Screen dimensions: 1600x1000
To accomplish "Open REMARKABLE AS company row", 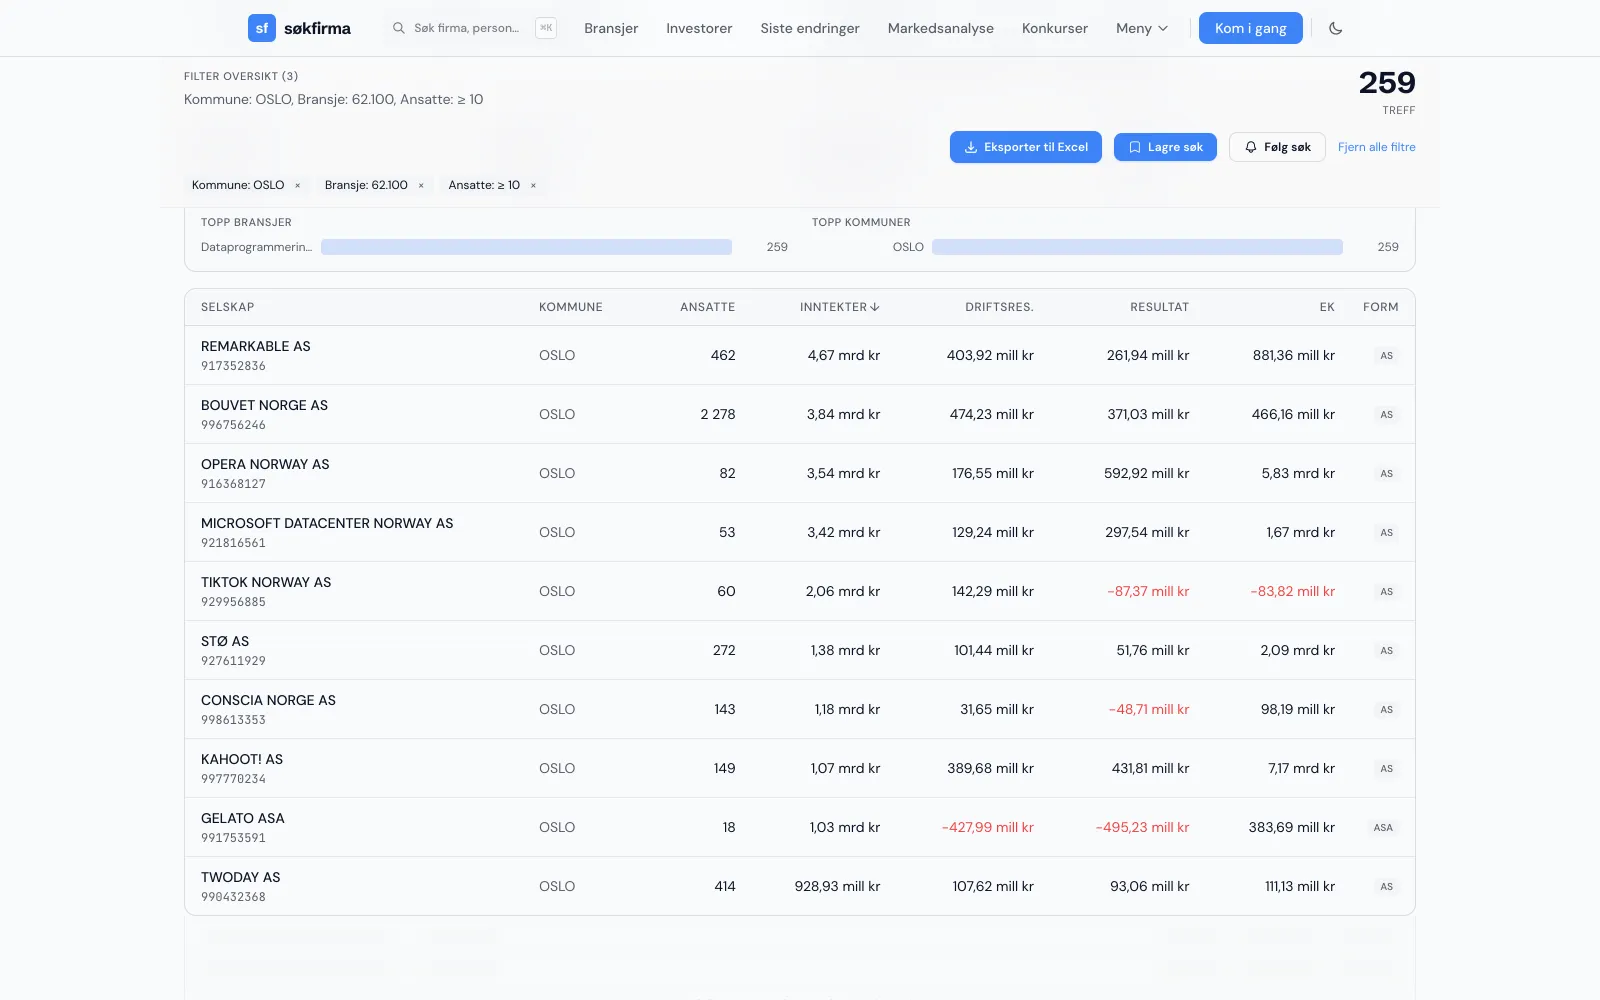I will [x=800, y=355].
